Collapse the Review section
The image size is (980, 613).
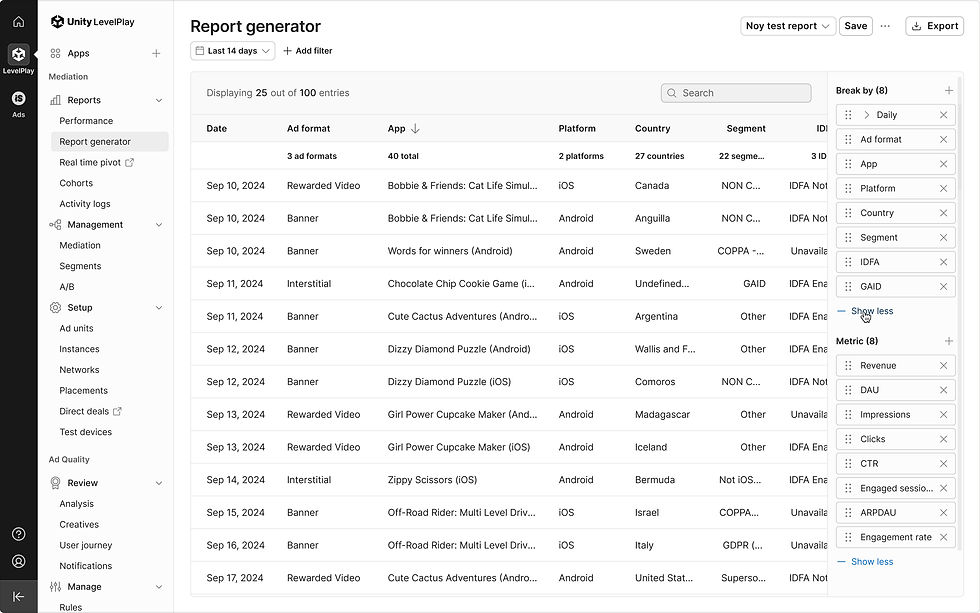(x=159, y=483)
